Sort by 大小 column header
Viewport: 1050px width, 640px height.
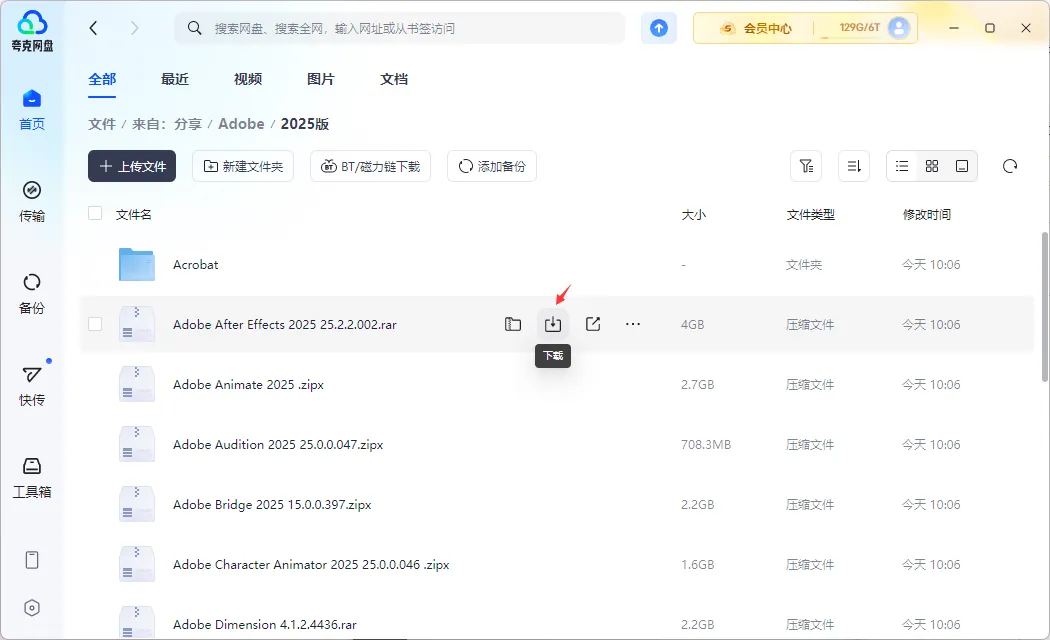click(x=694, y=214)
